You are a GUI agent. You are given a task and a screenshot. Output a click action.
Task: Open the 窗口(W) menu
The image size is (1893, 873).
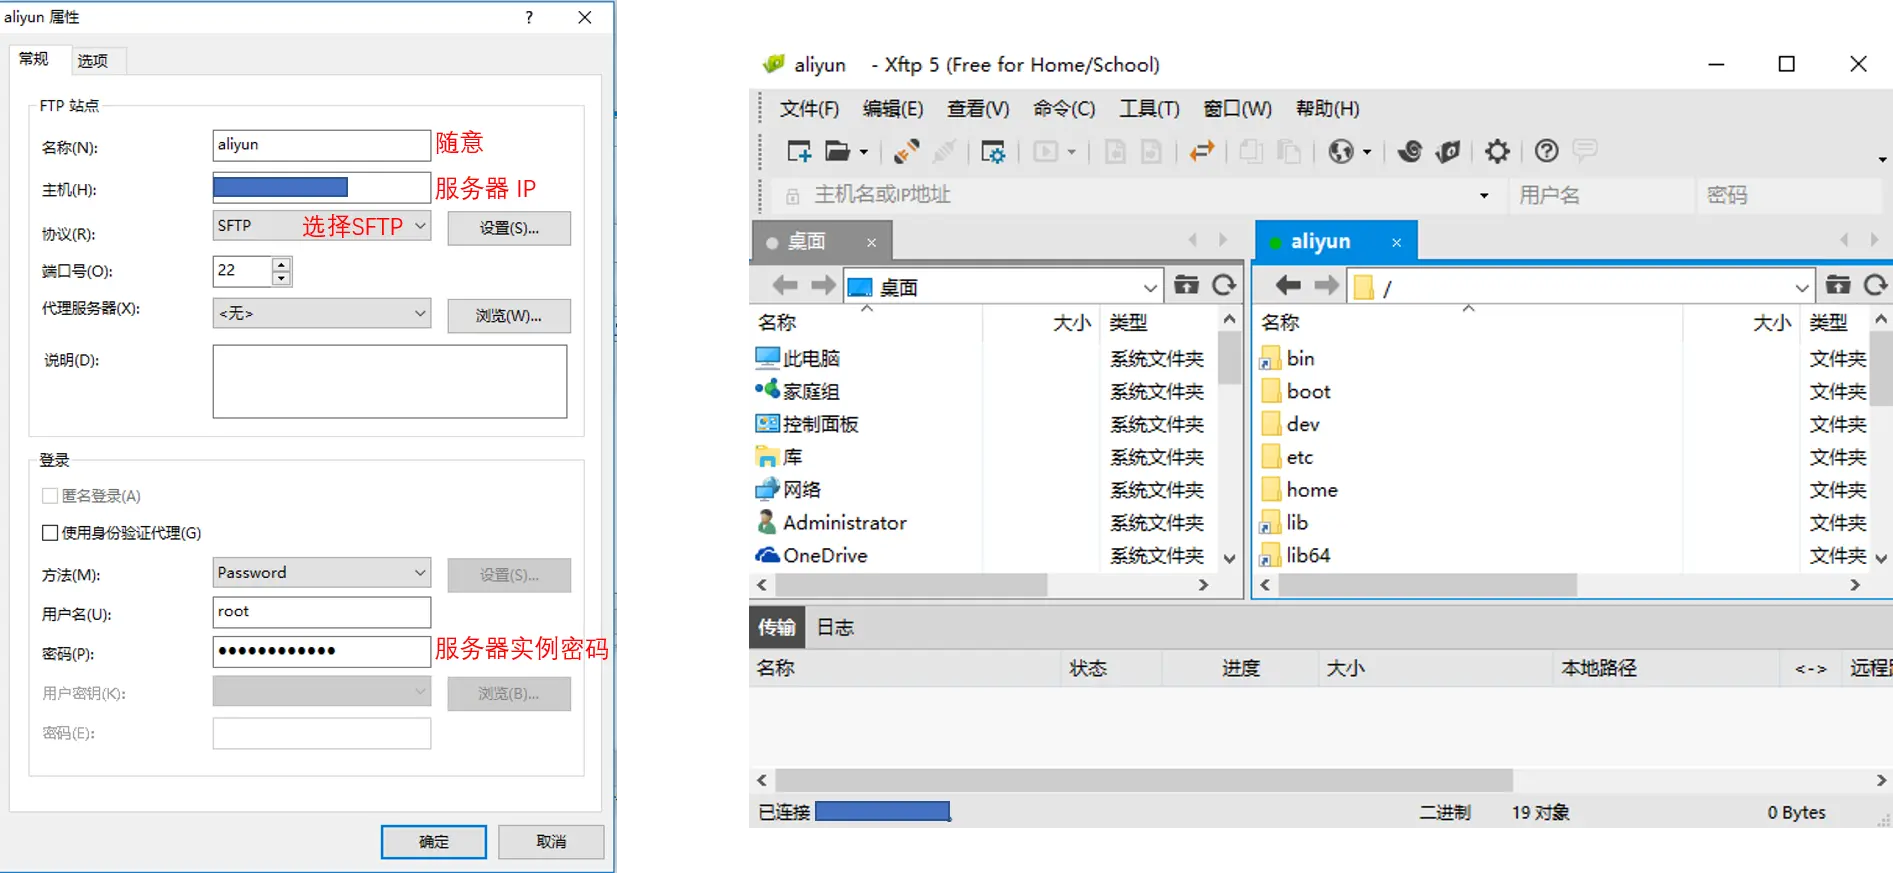(x=1237, y=109)
